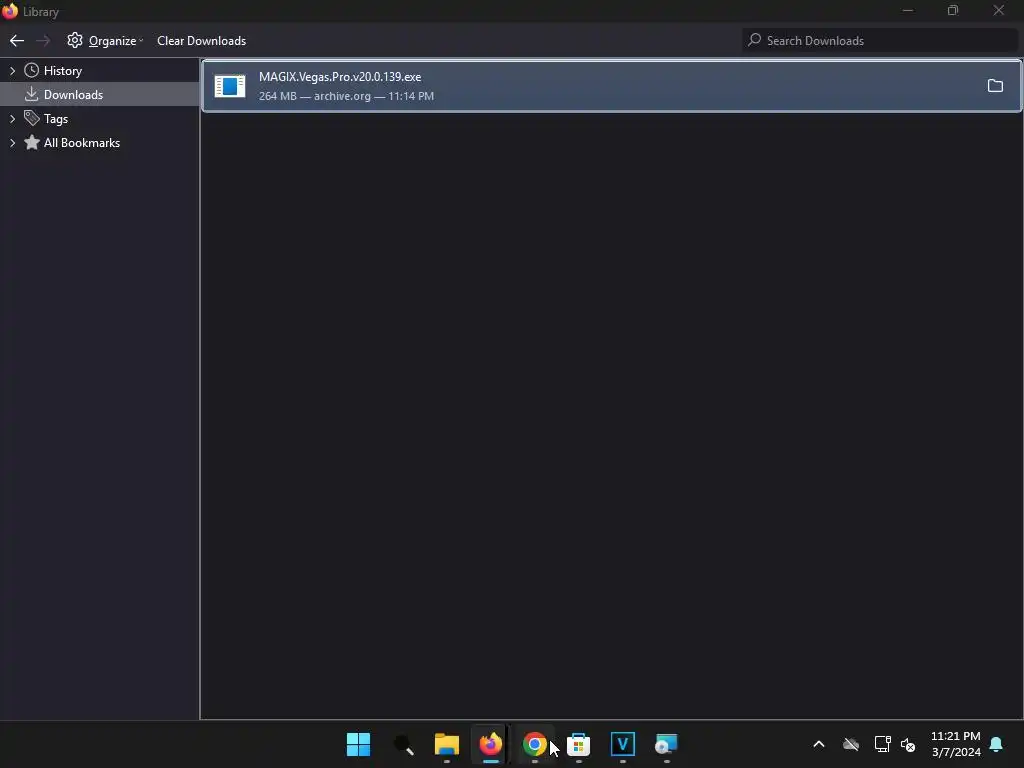Click the muted volume tray icon

[908, 744]
